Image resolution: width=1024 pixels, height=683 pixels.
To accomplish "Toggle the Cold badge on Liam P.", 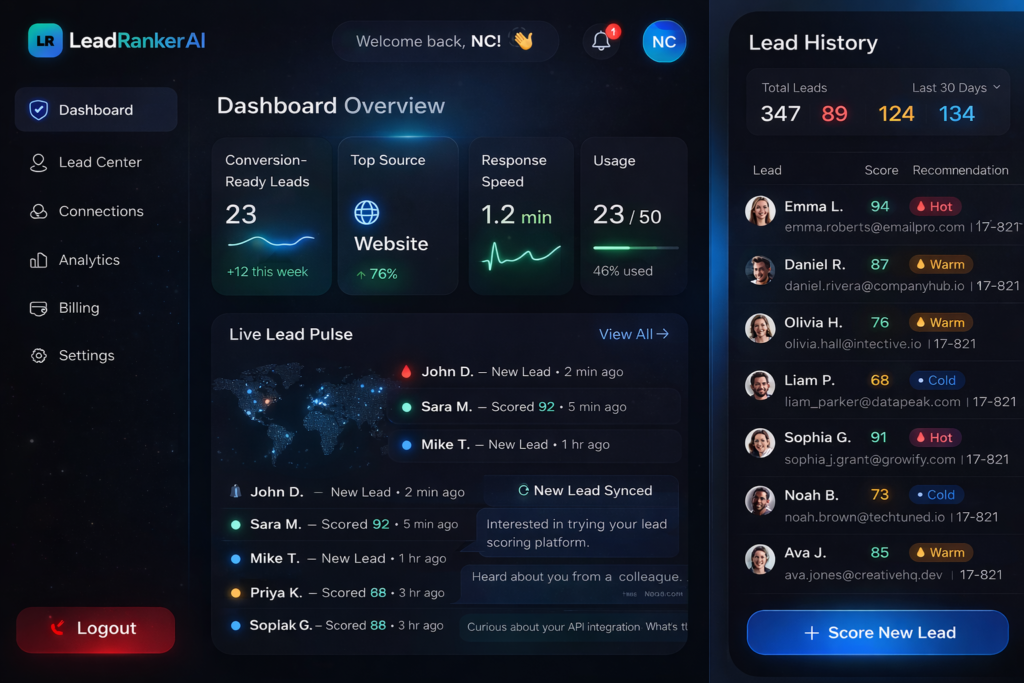I will coord(935,380).
